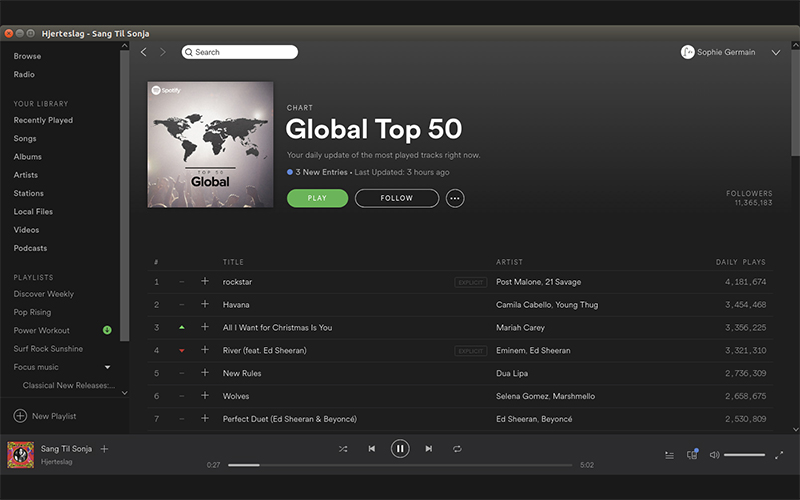Open Videos in the sidebar
Image resolution: width=800 pixels, height=500 pixels.
click(26, 230)
